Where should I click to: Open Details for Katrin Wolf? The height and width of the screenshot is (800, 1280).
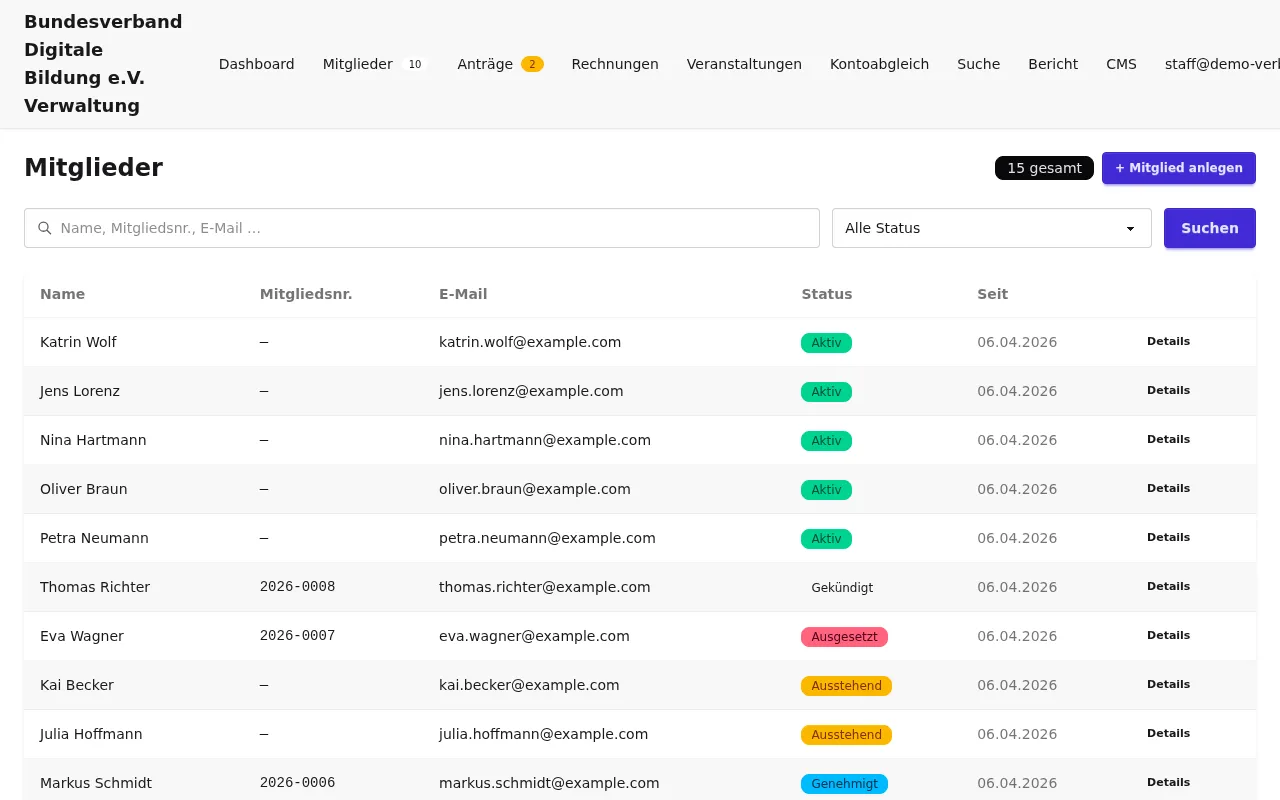coord(1168,342)
